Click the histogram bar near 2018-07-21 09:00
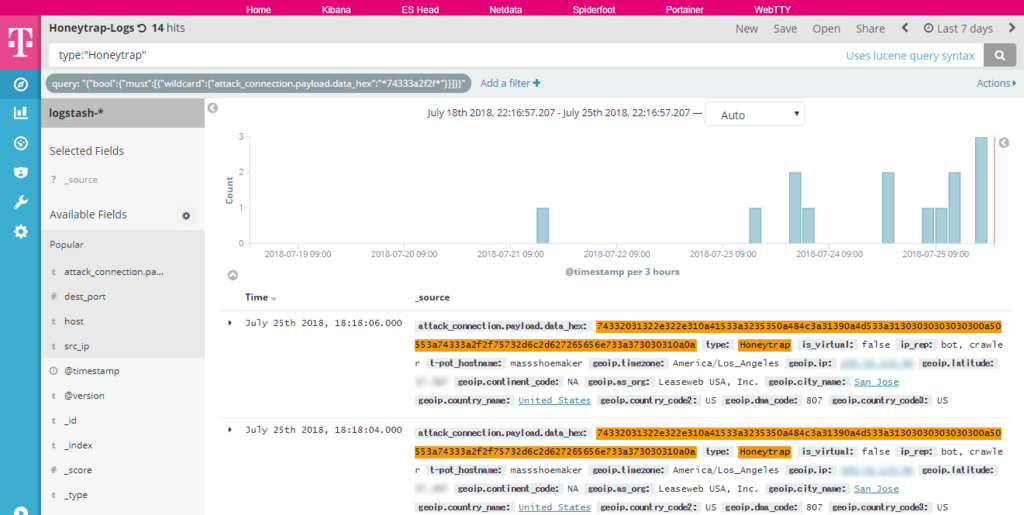Screen dimensions: 1024x515 click(543, 226)
